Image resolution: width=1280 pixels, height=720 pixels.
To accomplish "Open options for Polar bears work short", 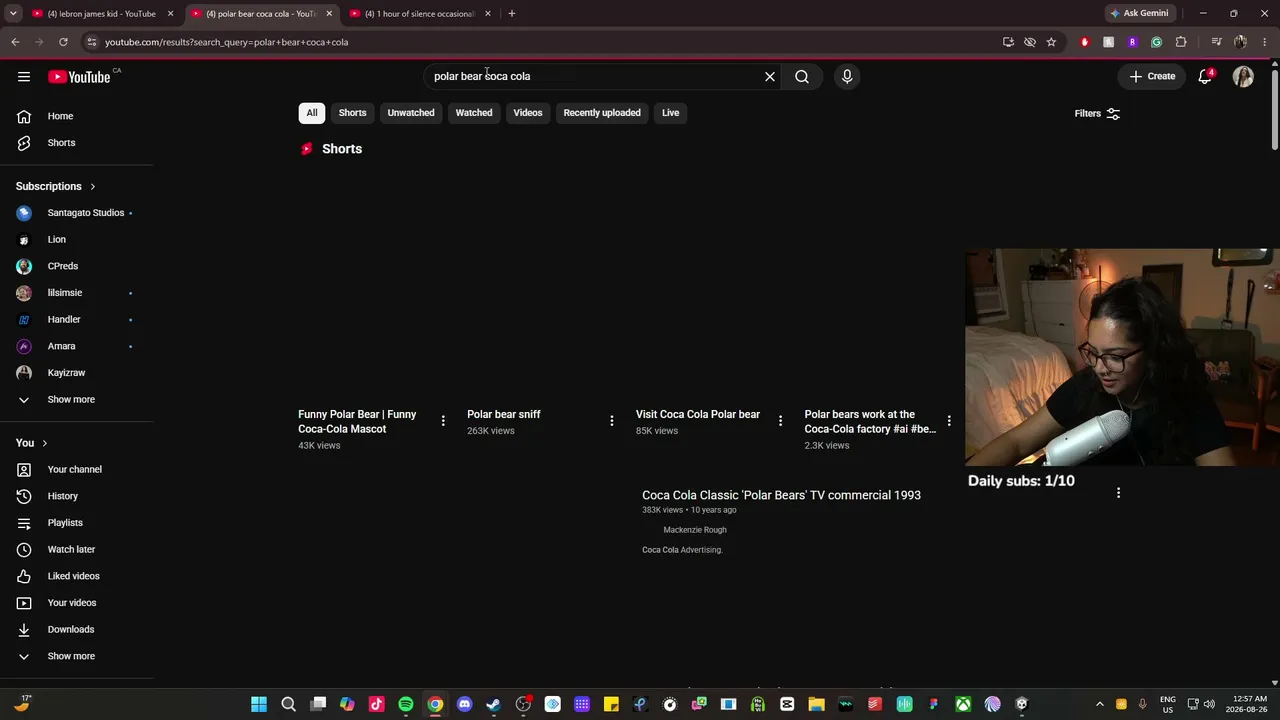I will click(949, 421).
